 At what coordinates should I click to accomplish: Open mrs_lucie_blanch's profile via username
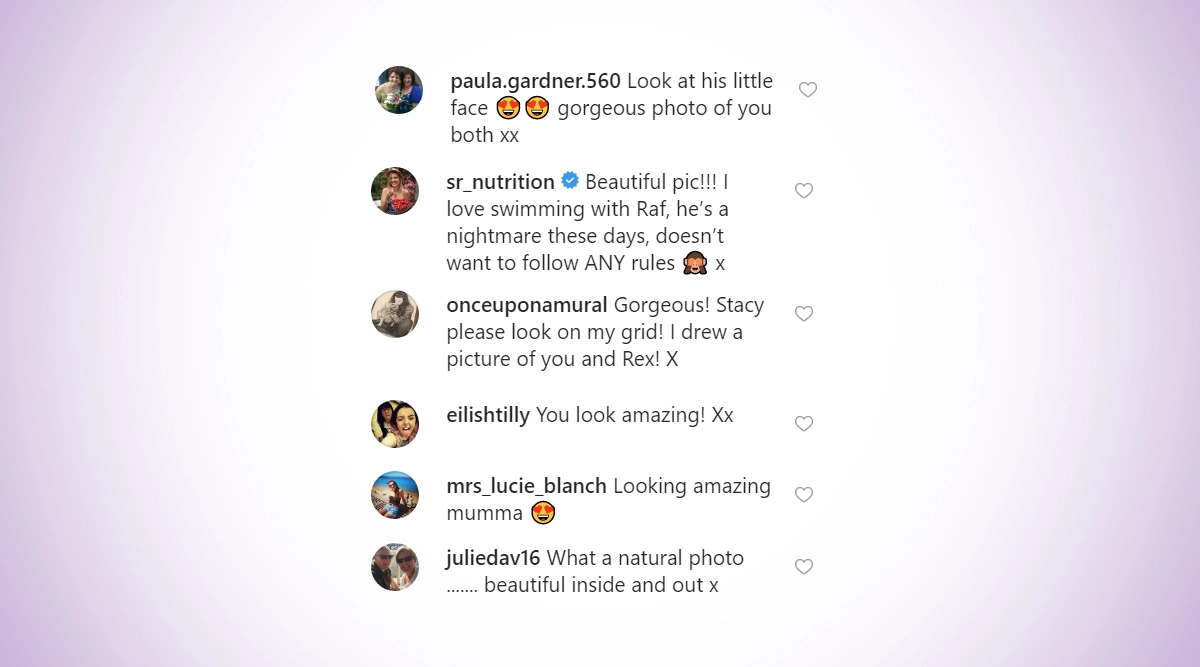pyautogui.click(x=526, y=486)
